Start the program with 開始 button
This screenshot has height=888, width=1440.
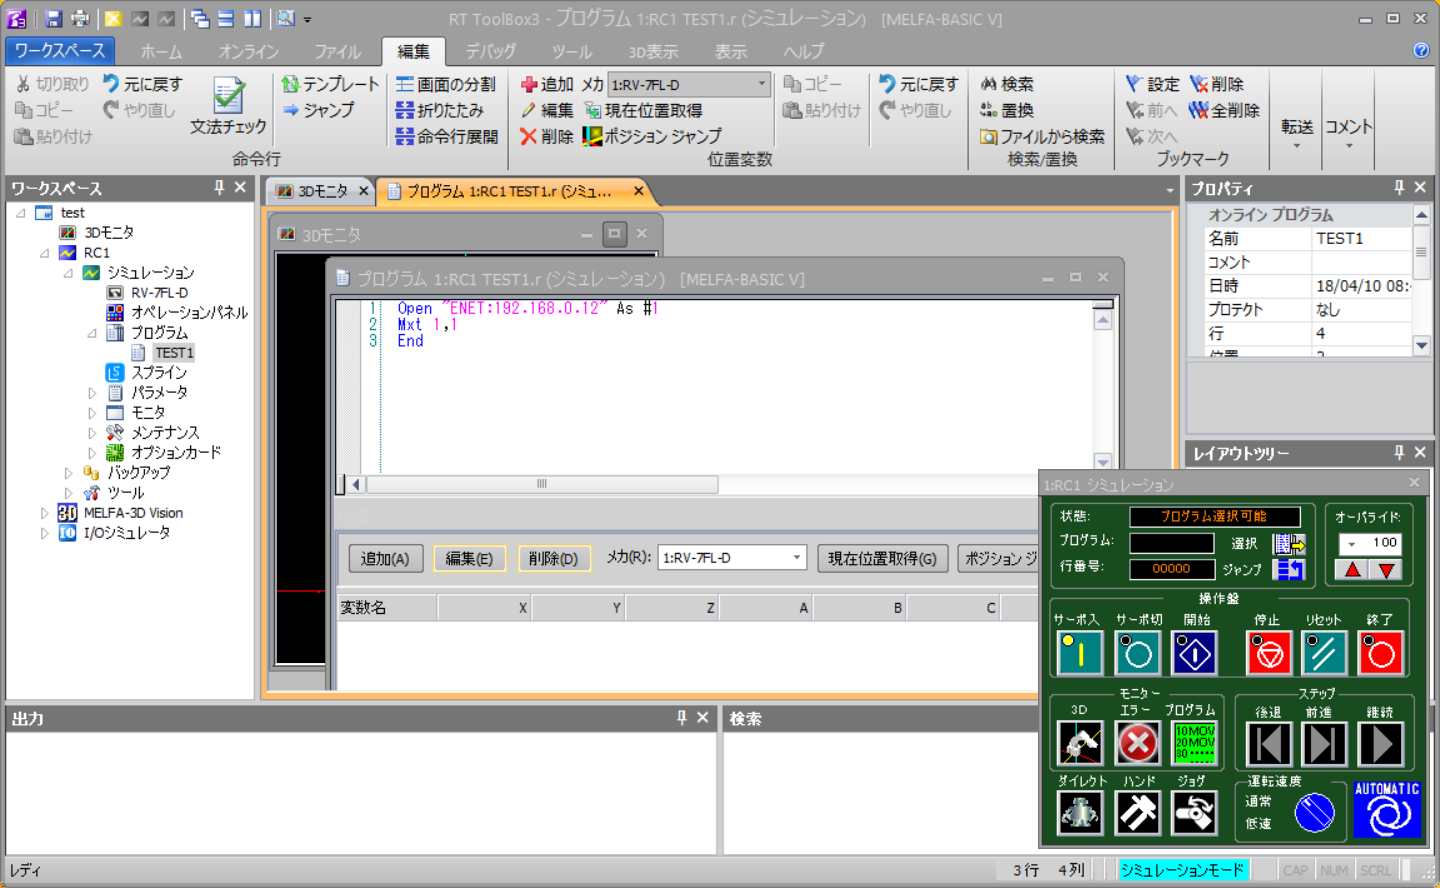click(x=1195, y=653)
